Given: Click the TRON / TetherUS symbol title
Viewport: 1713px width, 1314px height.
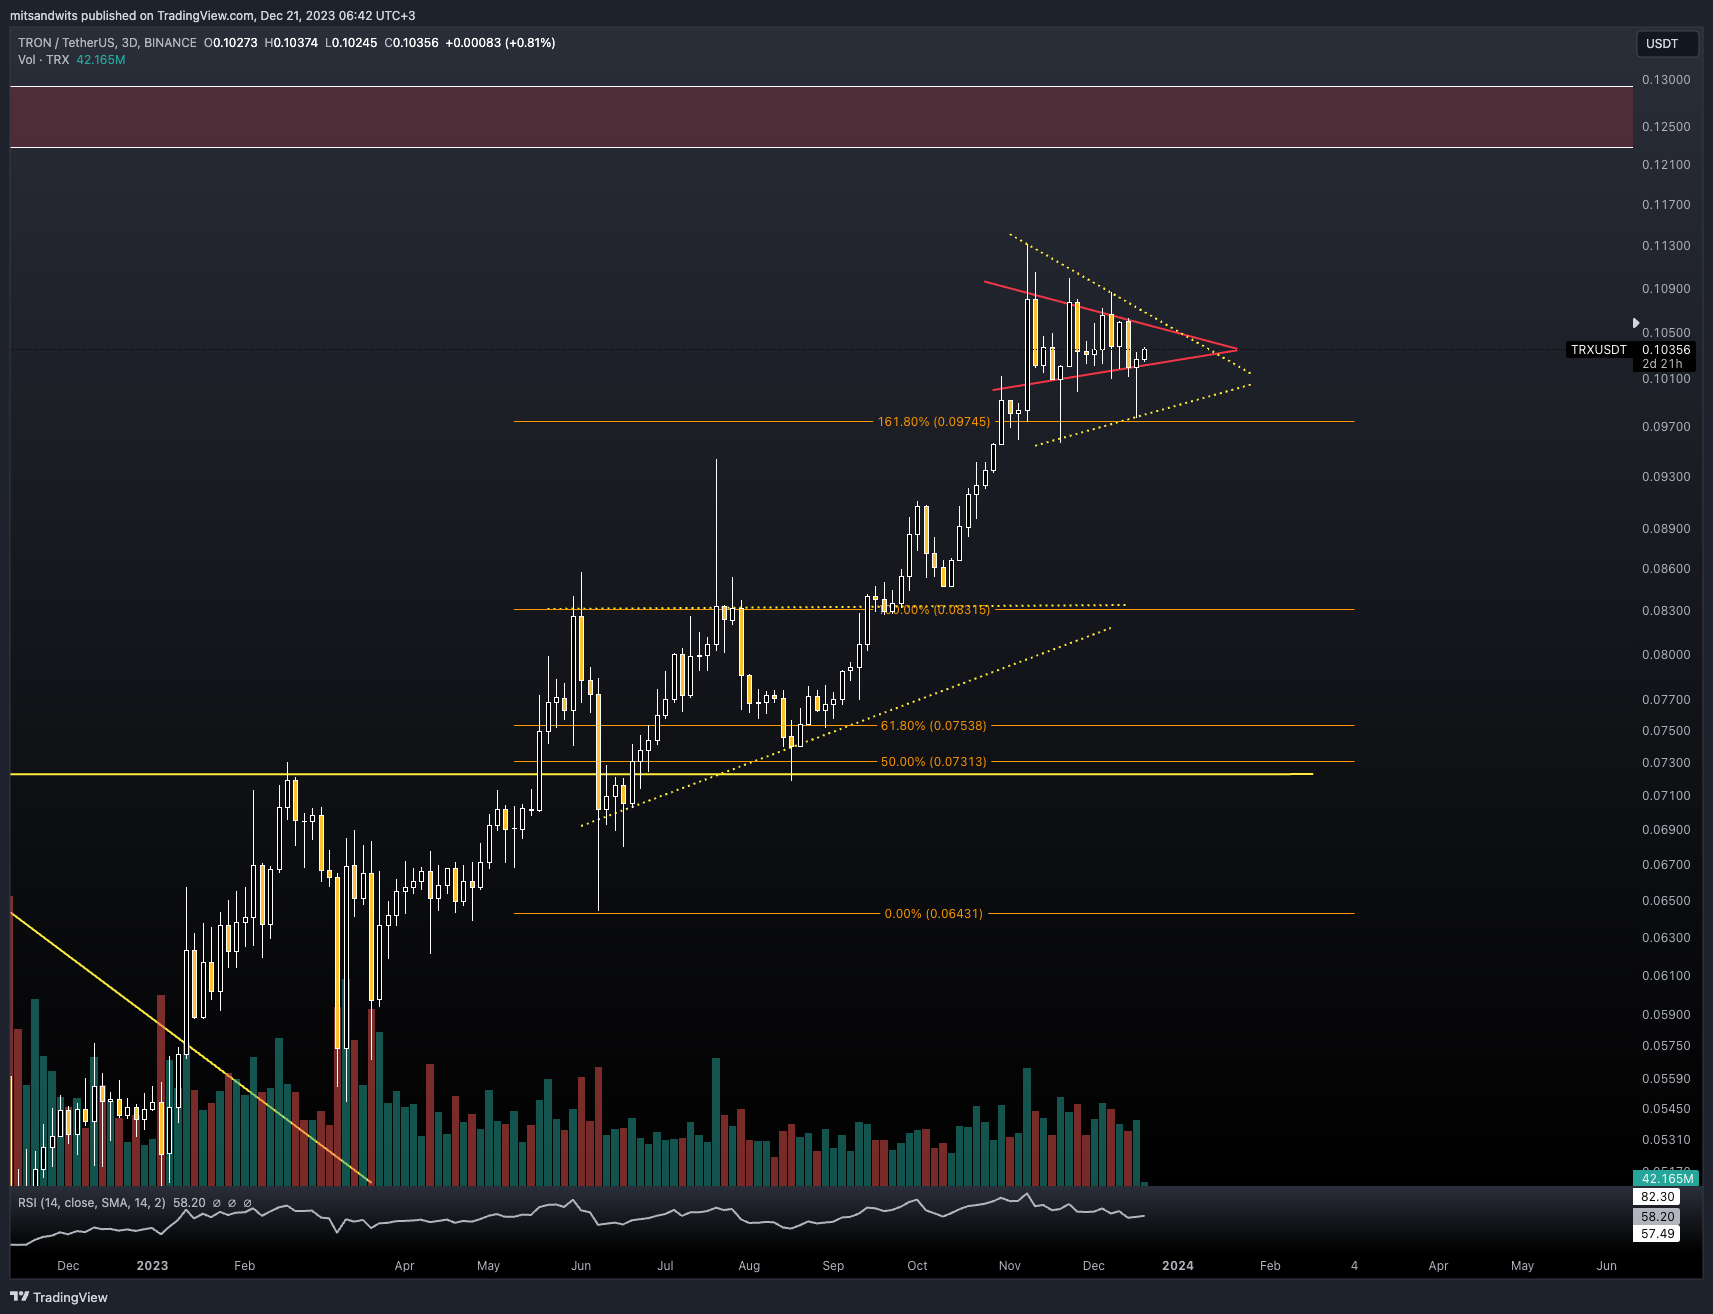Looking at the screenshot, I should 107,43.
